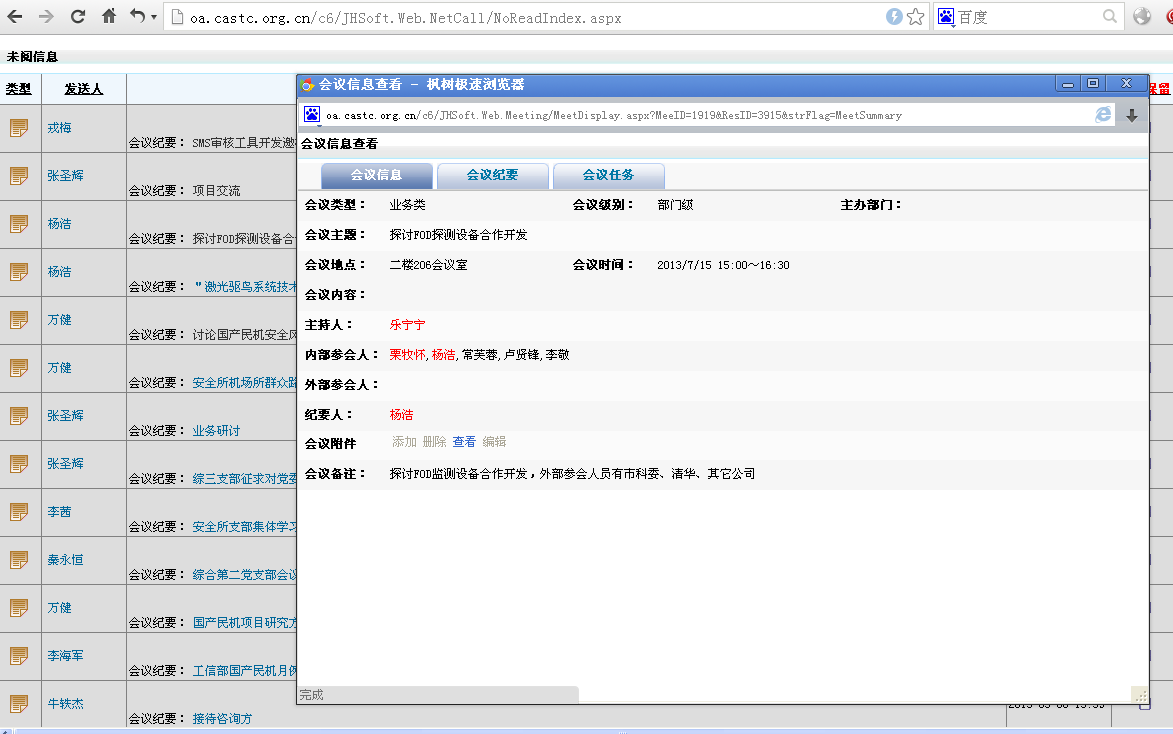
Task: Sort by the 类型 column header
Action: [18, 89]
